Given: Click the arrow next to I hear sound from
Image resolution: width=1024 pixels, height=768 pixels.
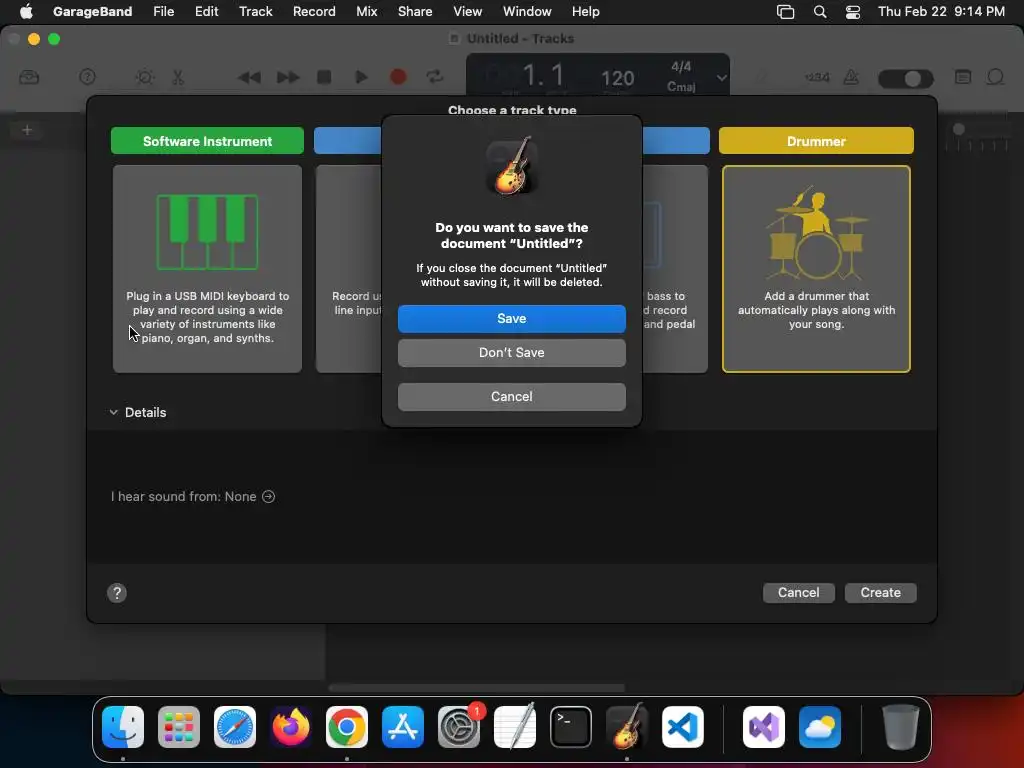Looking at the screenshot, I should click(268, 496).
